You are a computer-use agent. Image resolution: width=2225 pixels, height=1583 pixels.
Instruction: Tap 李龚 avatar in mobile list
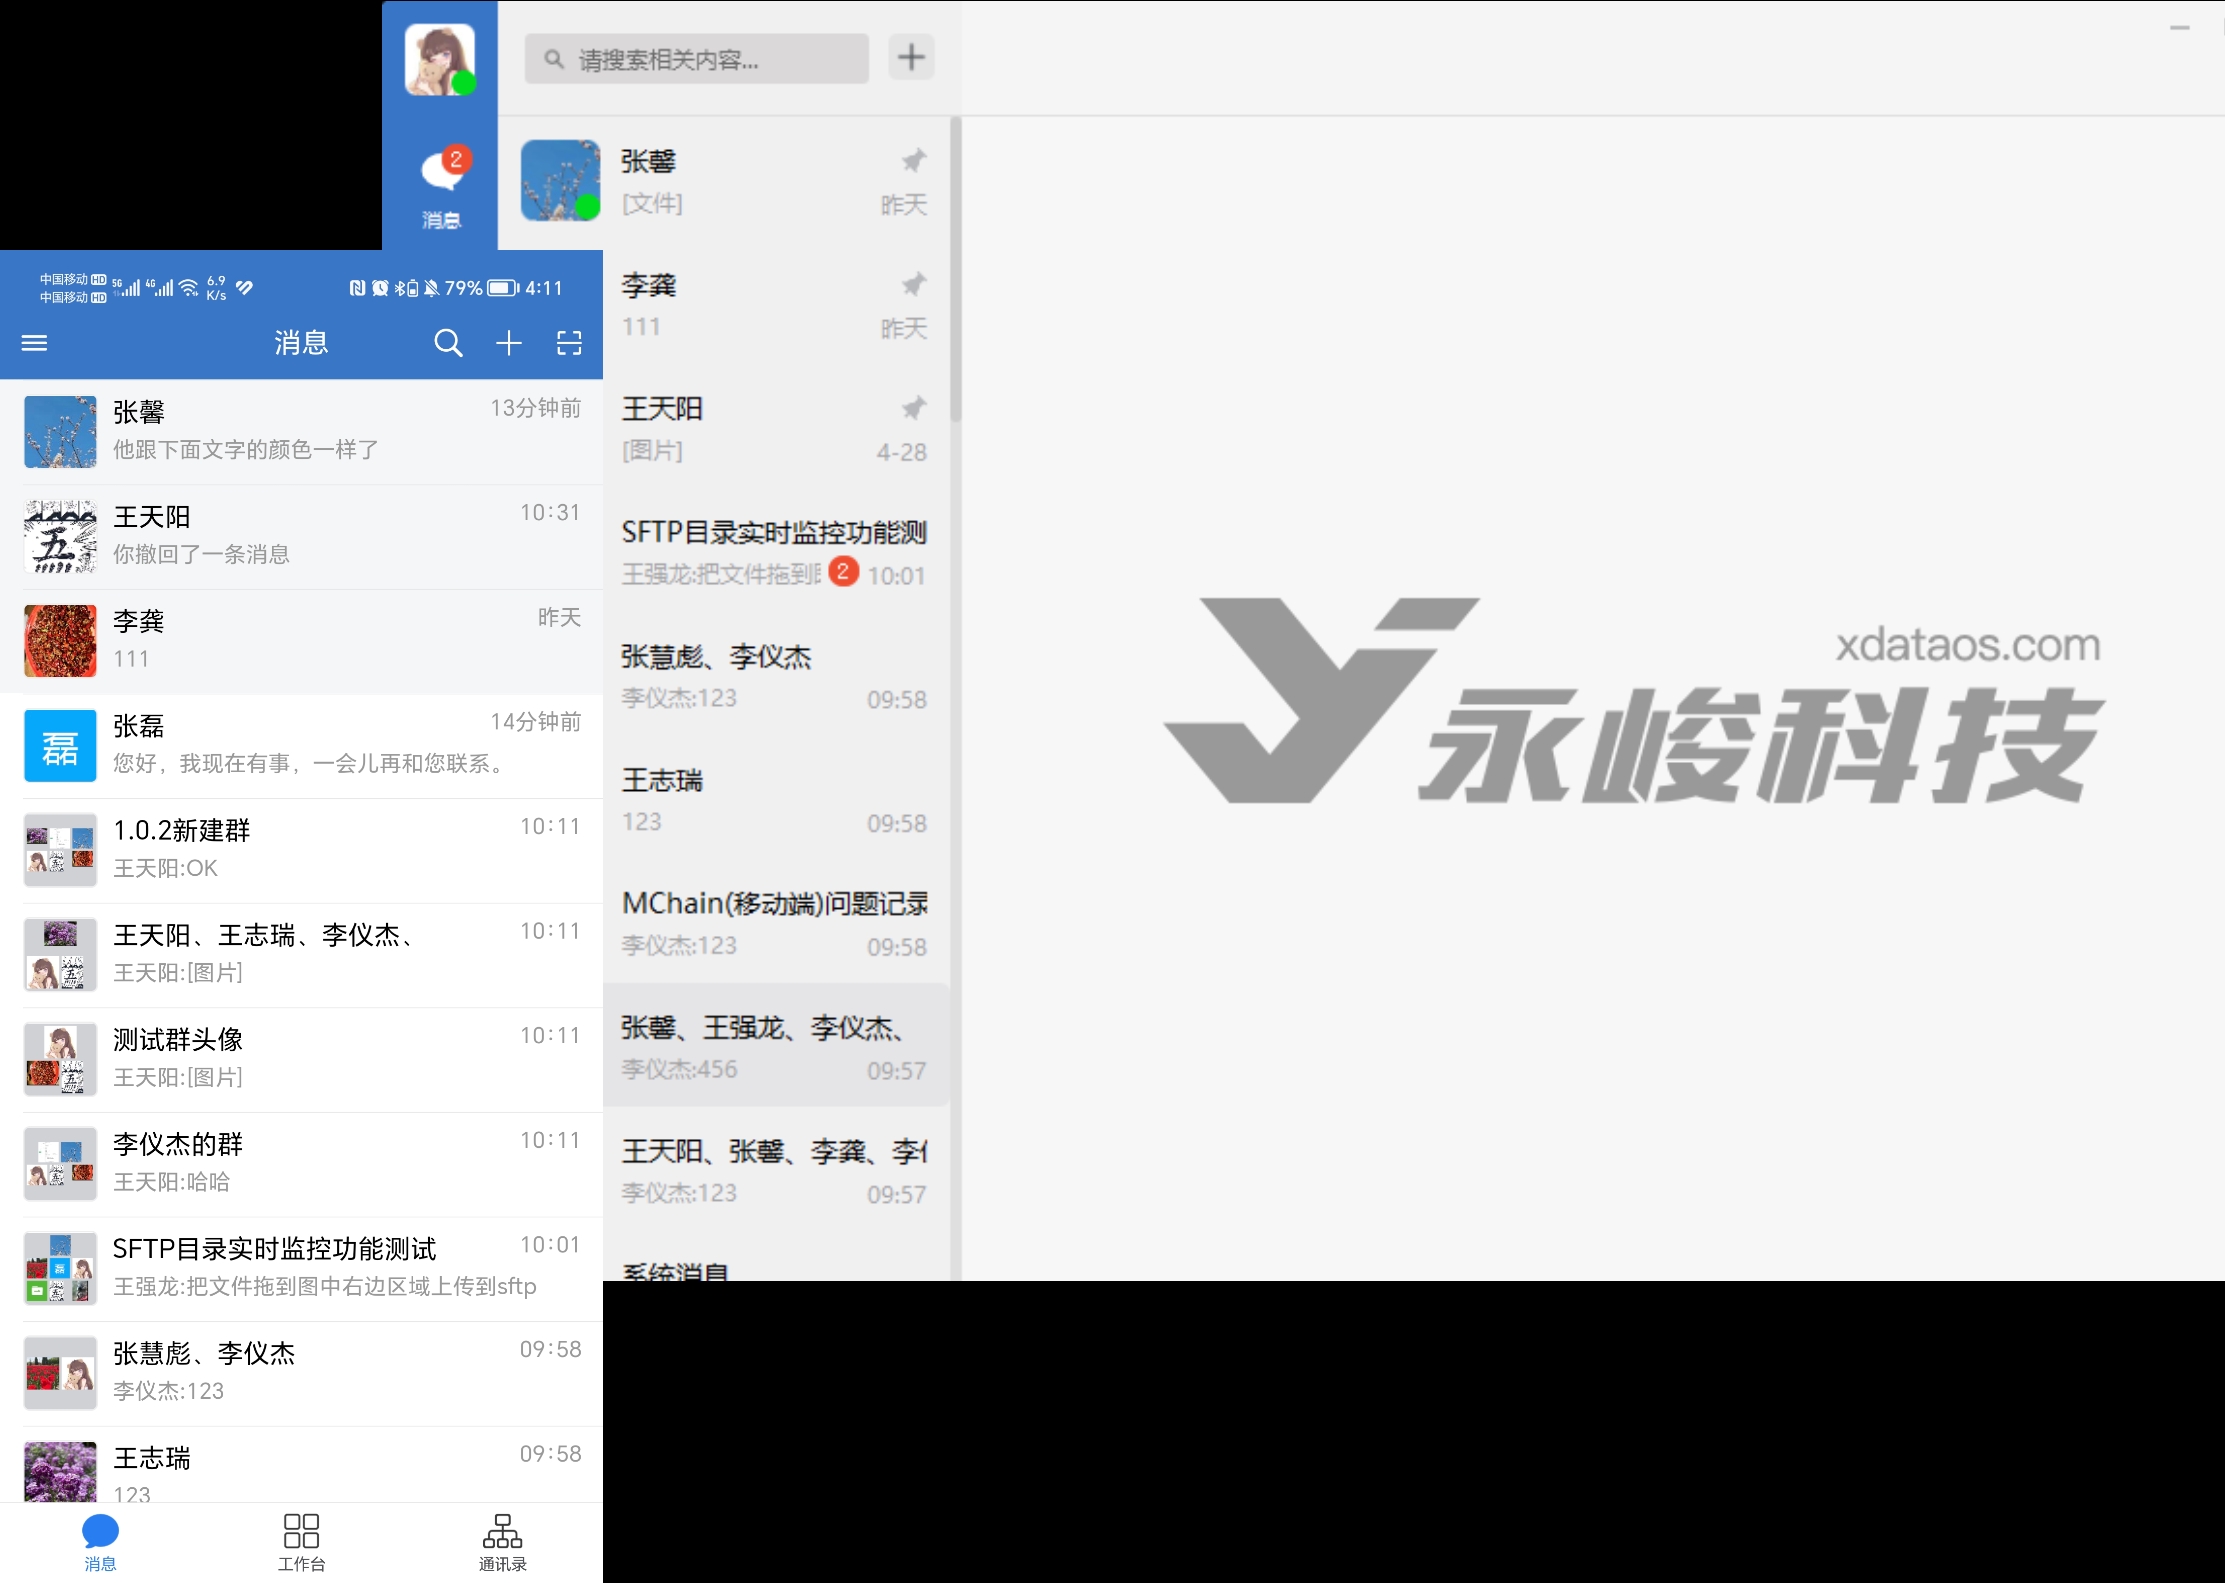[60, 641]
